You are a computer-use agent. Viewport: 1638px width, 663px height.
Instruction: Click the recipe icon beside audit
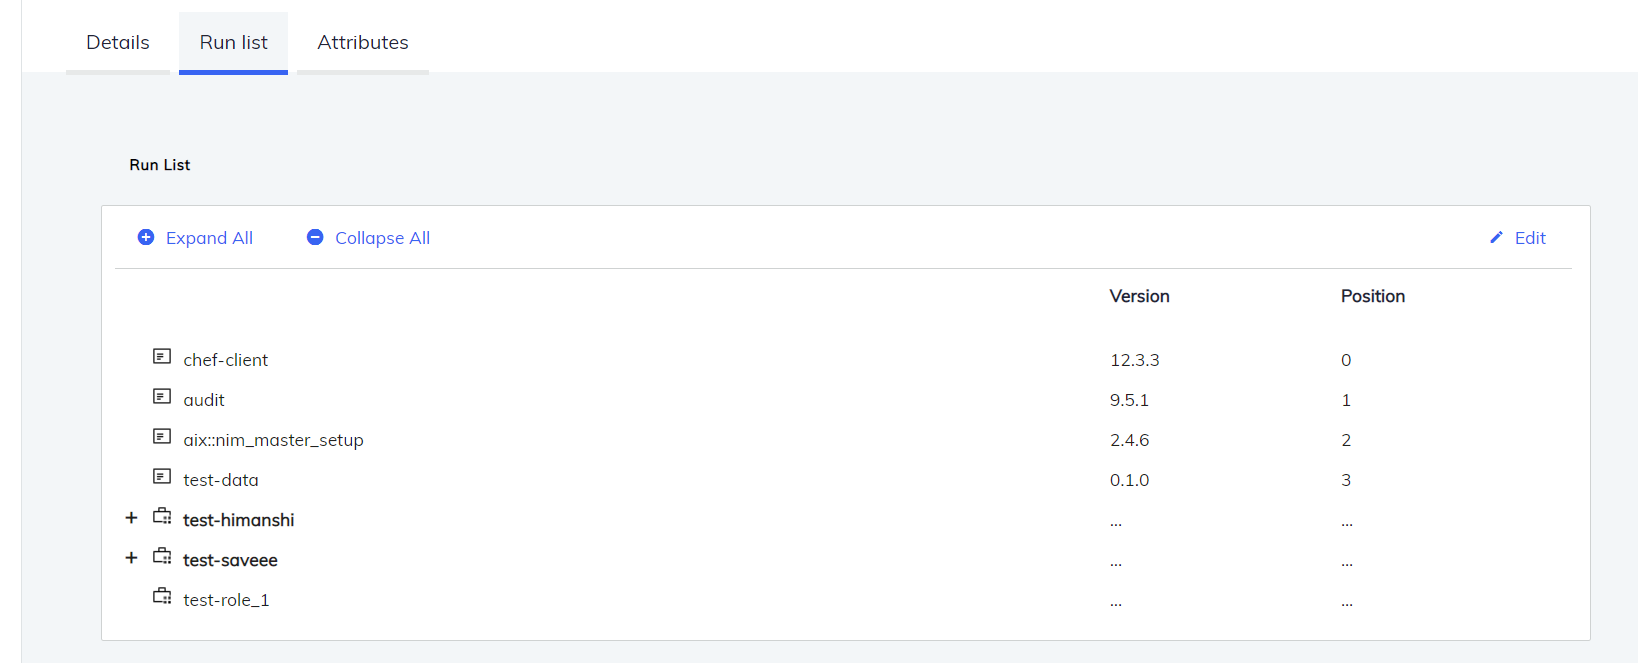tap(161, 396)
